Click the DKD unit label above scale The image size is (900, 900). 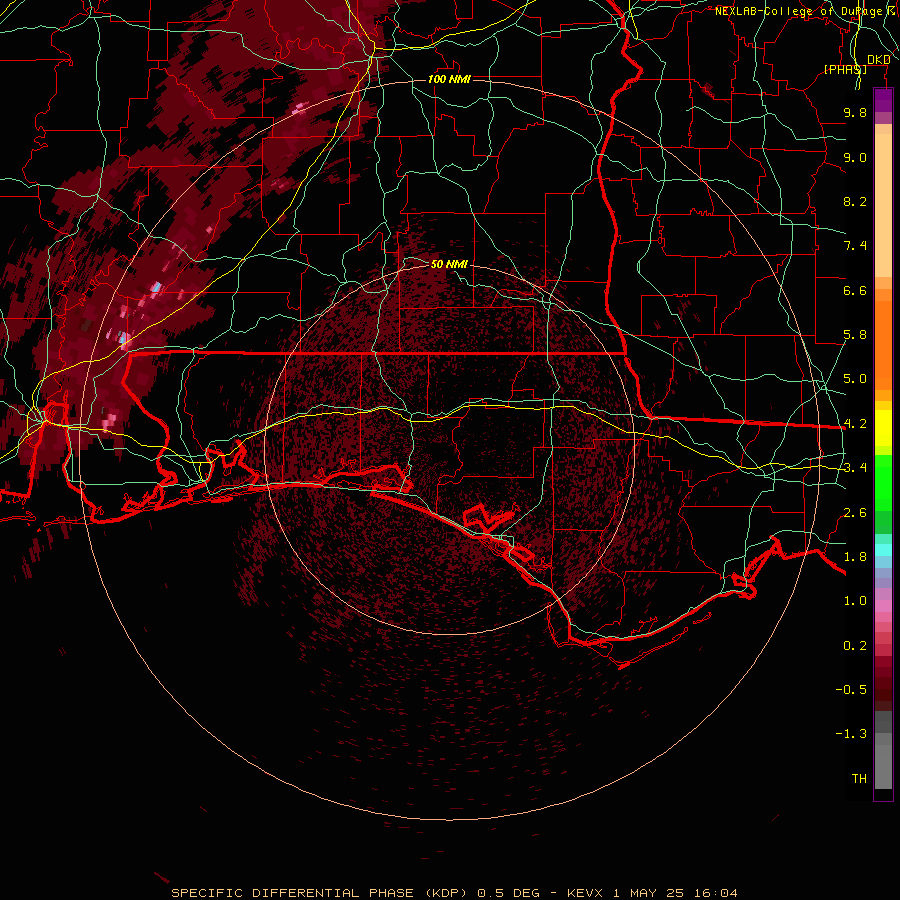coord(879,60)
